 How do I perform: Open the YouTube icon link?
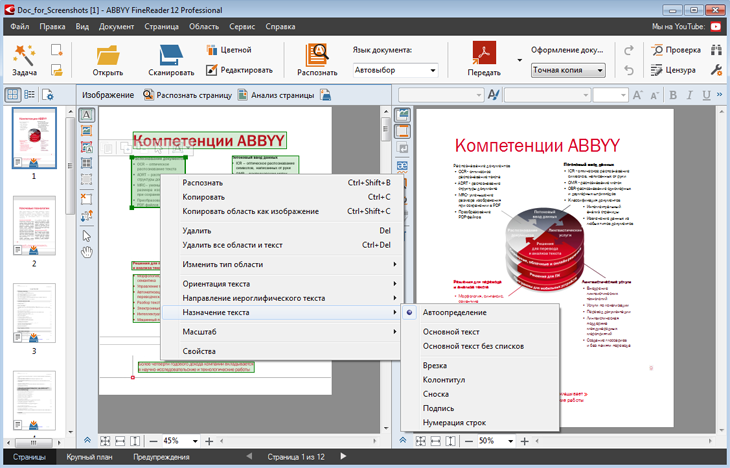click(x=716, y=27)
